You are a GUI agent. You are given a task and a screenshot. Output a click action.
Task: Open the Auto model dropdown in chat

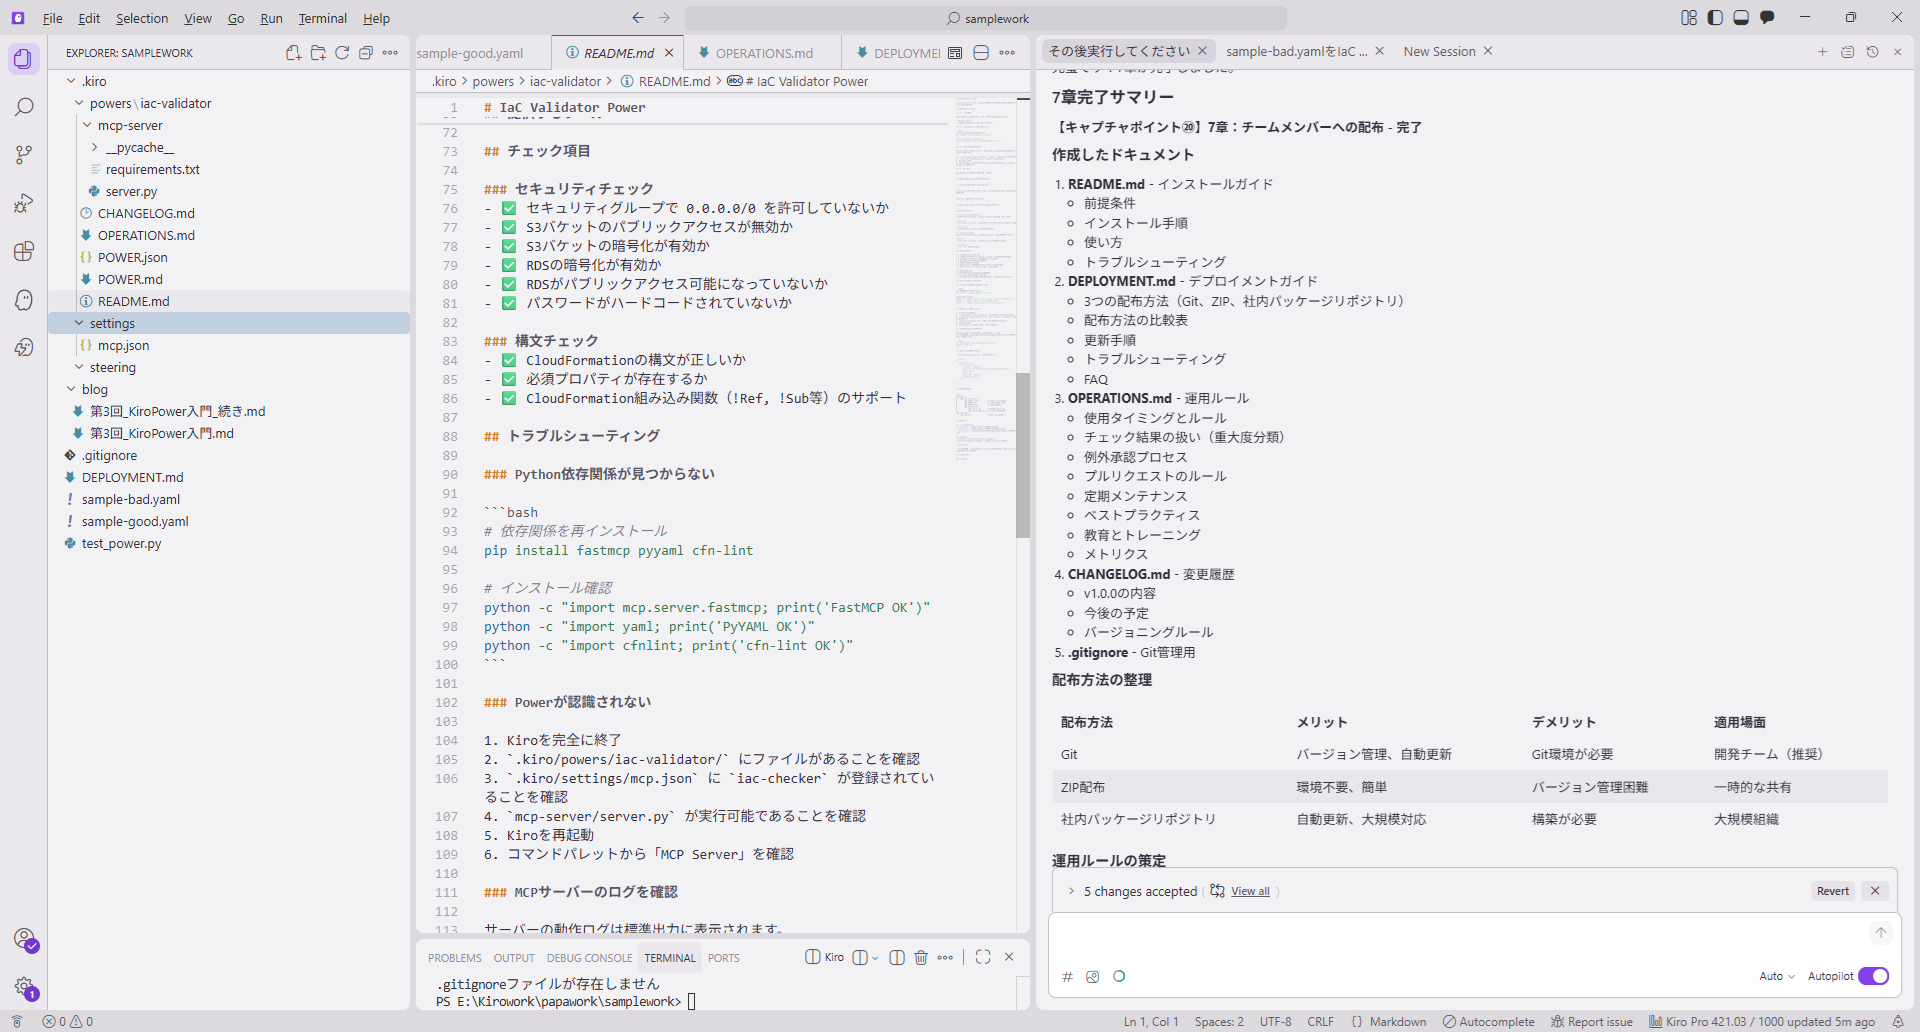tap(1775, 976)
